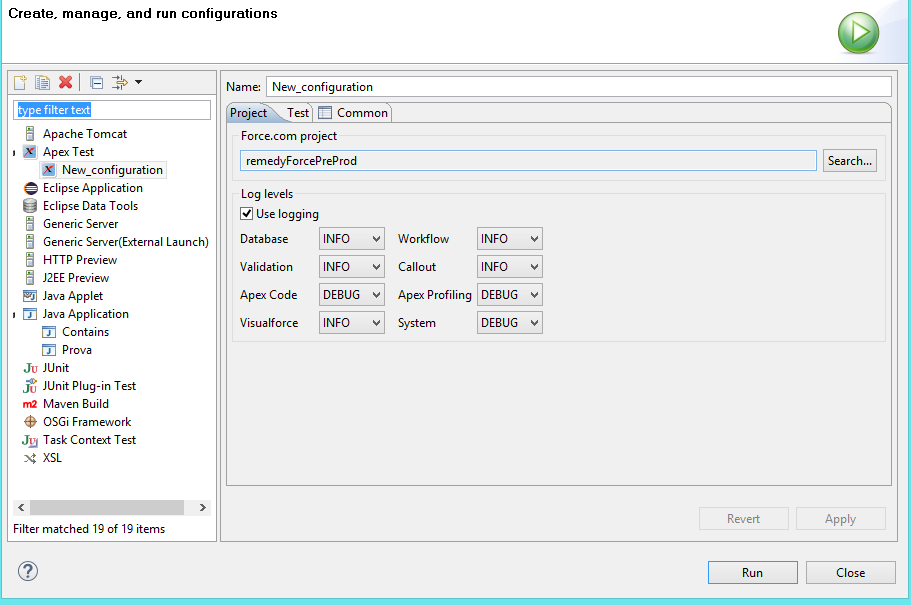
Task: Select the Maven Build configuration type
Action: pos(75,404)
